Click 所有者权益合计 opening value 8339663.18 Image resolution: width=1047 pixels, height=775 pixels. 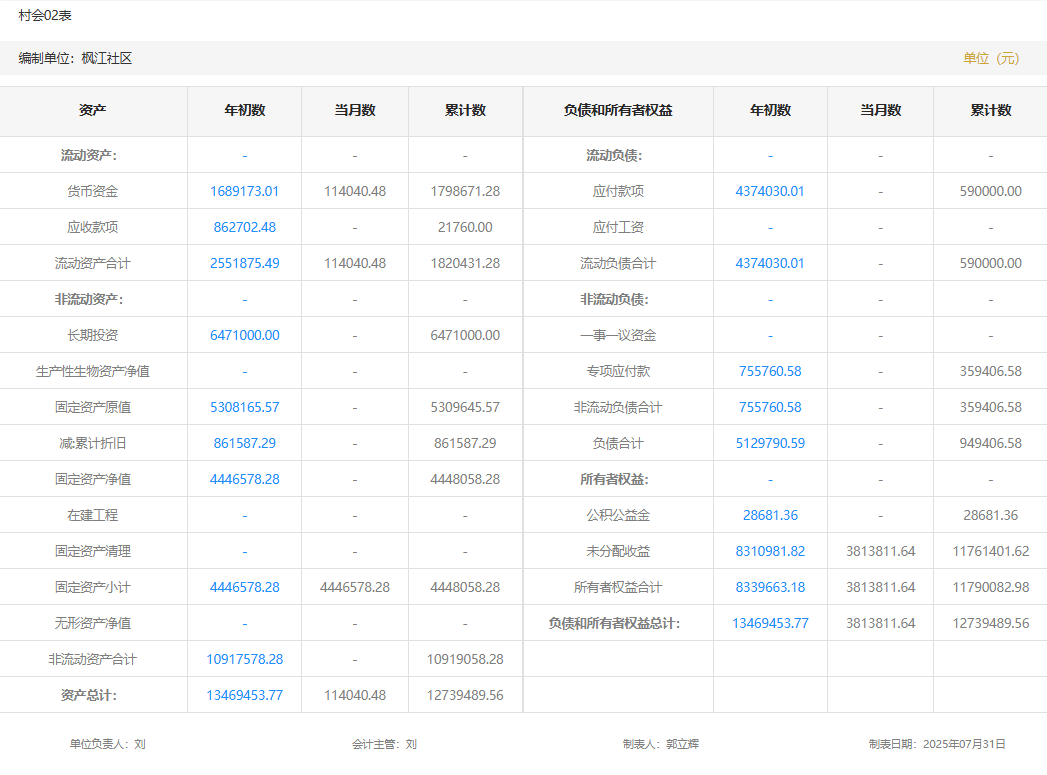[x=770, y=587]
